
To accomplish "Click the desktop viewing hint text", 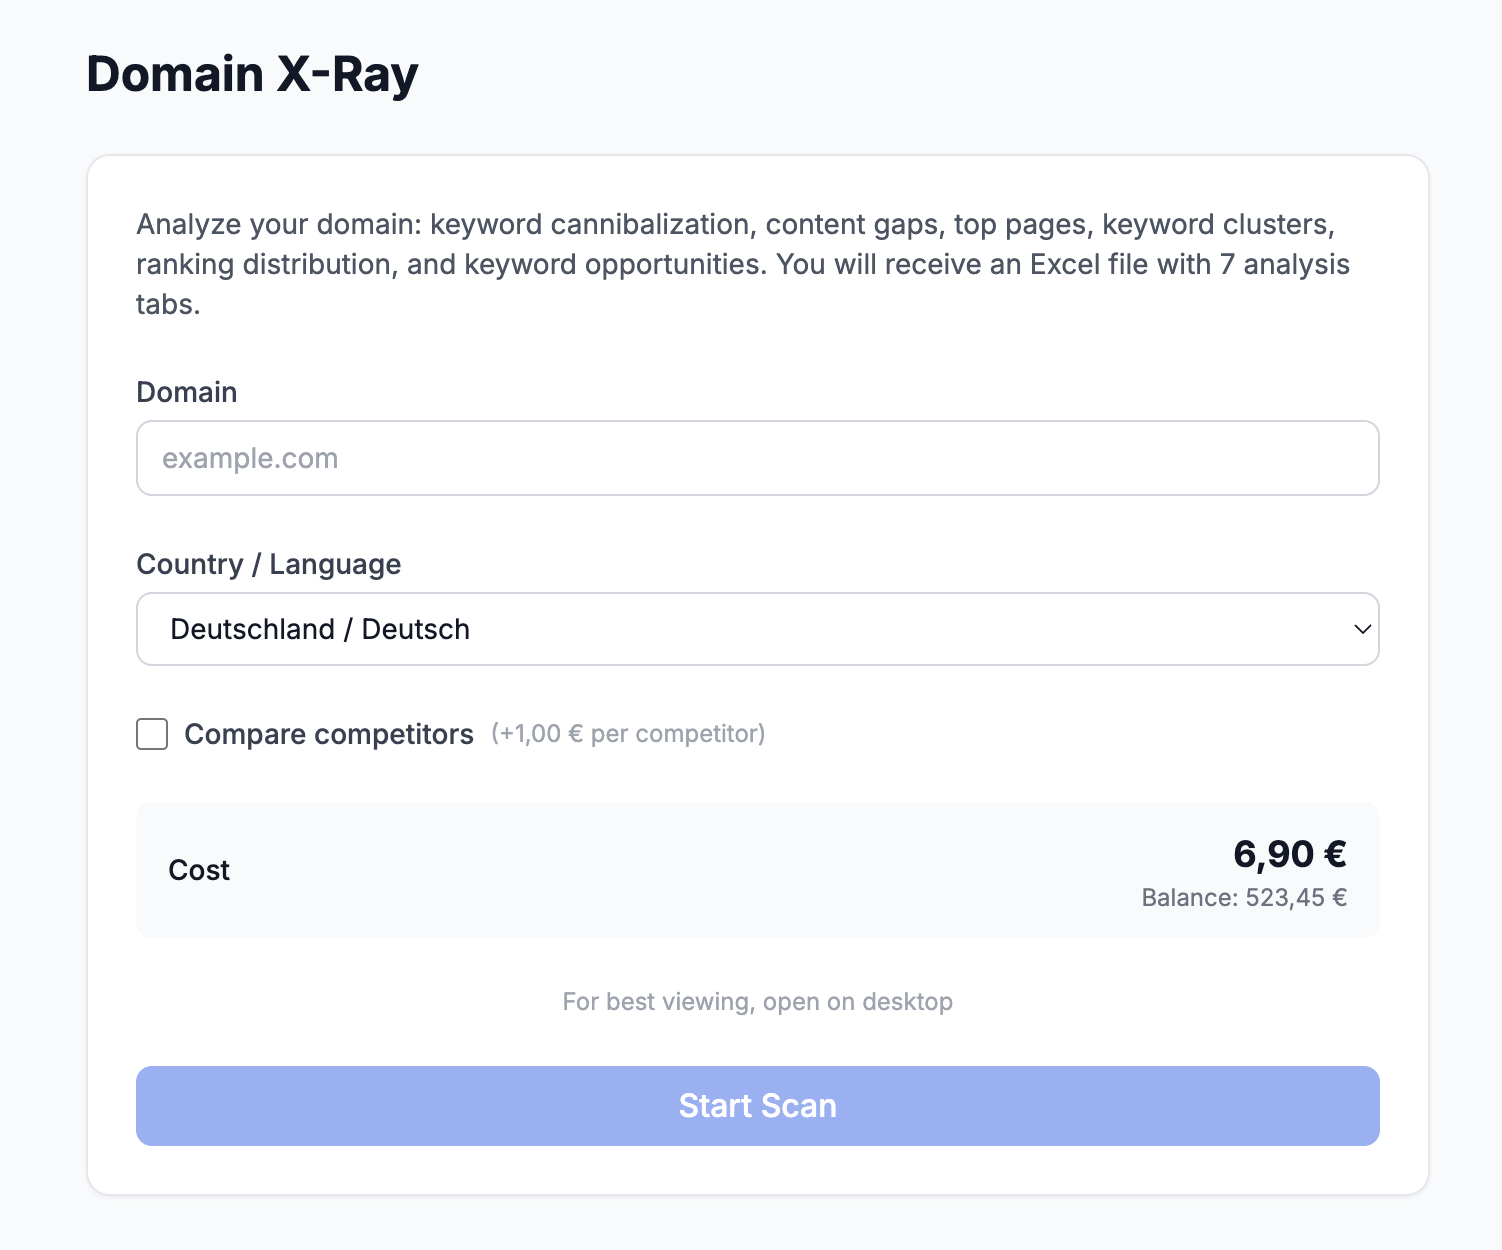I will click(x=757, y=1002).
